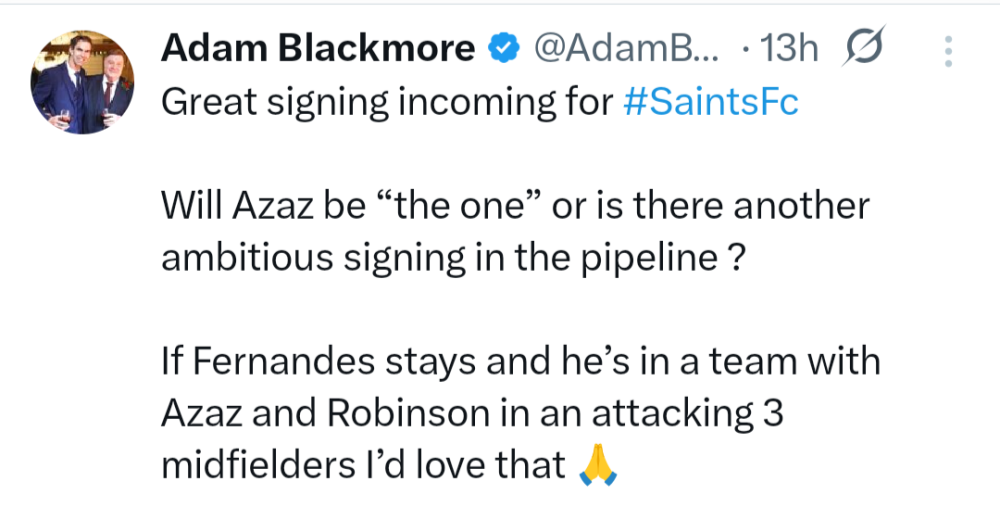
Task: Click the text "Great signing incoming for"
Action: coord(385,103)
